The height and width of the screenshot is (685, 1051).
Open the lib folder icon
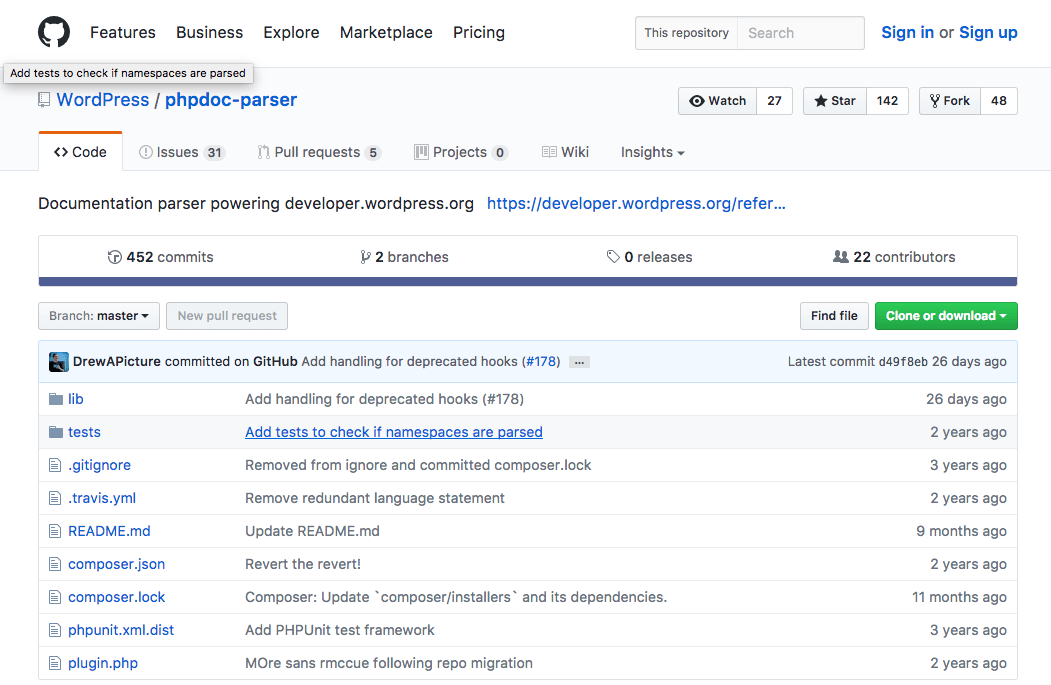tap(55, 399)
